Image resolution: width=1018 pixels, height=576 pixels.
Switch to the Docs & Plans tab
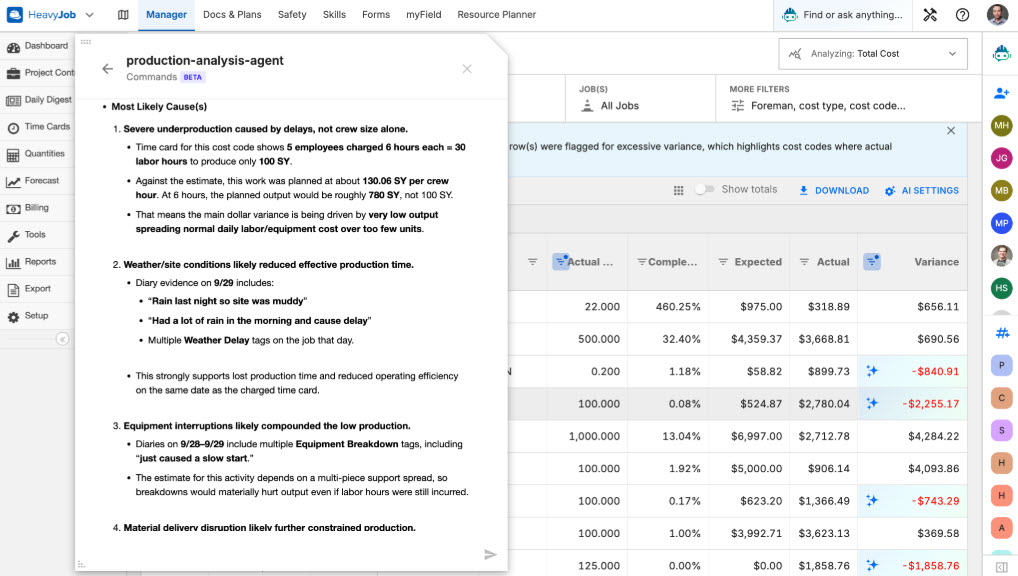pos(232,14)
